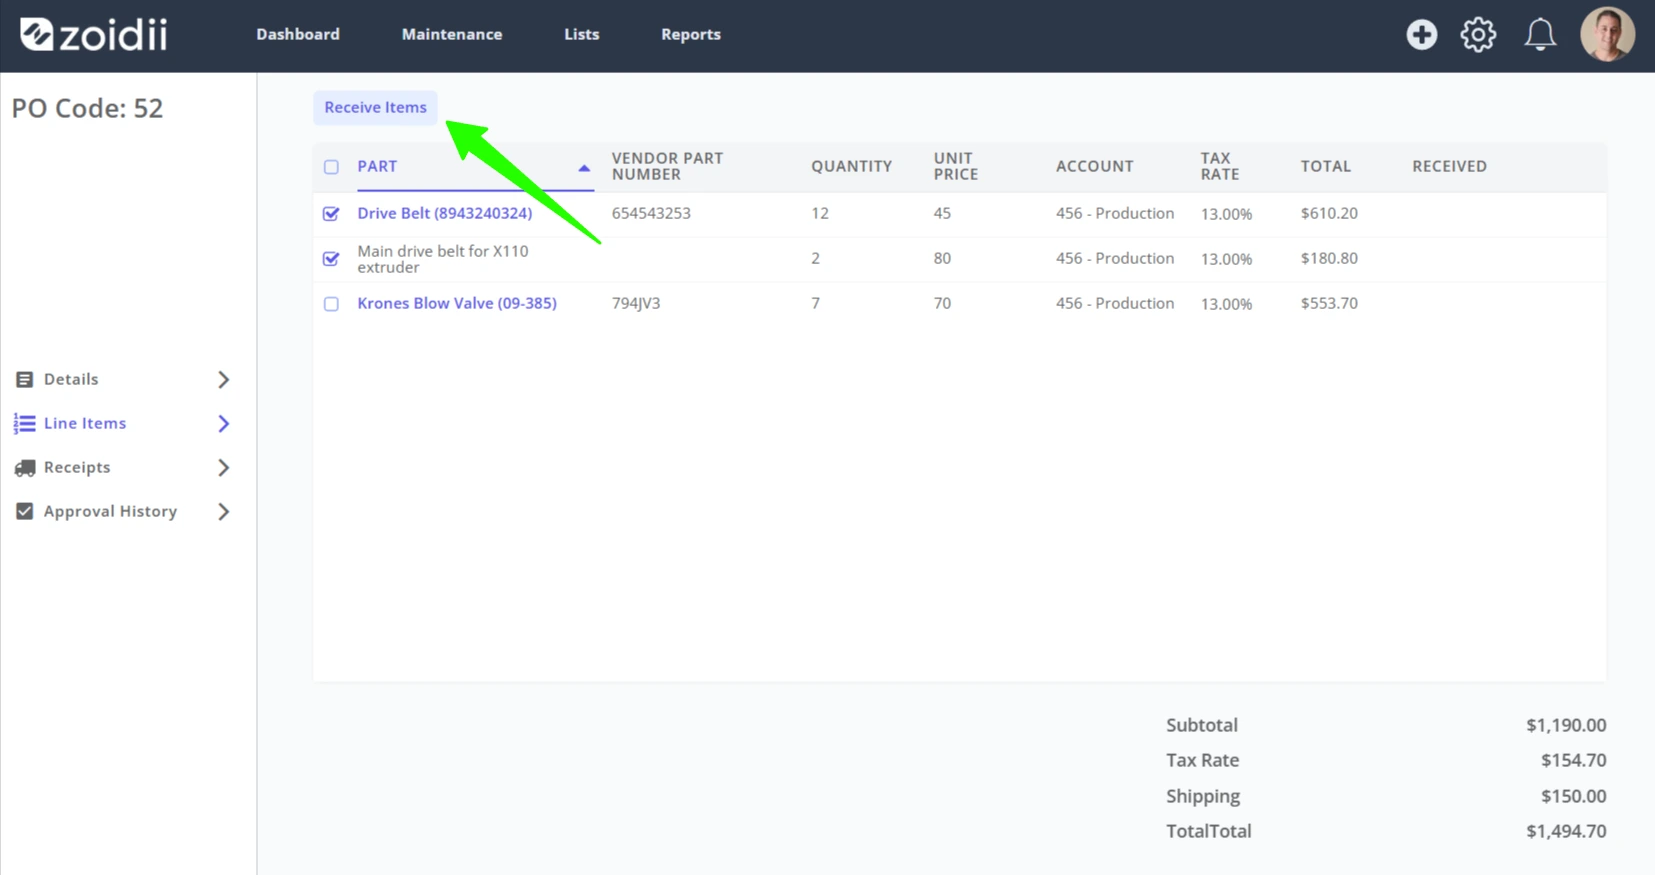Open the add new plus icon
Viewport: 1655px width, 875px height.
[1421, 35]
